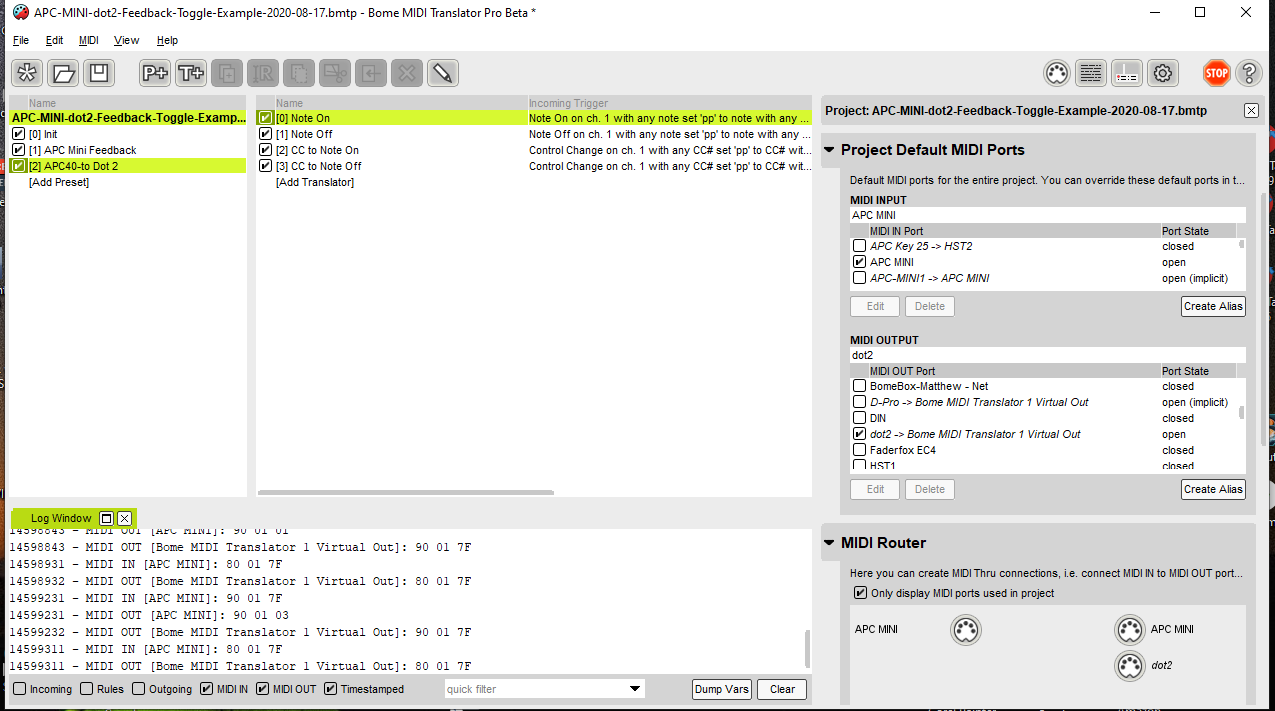Enable the Rules log filter checkbox
This screenshot has width=1275, height=711.
click(87, 689)
